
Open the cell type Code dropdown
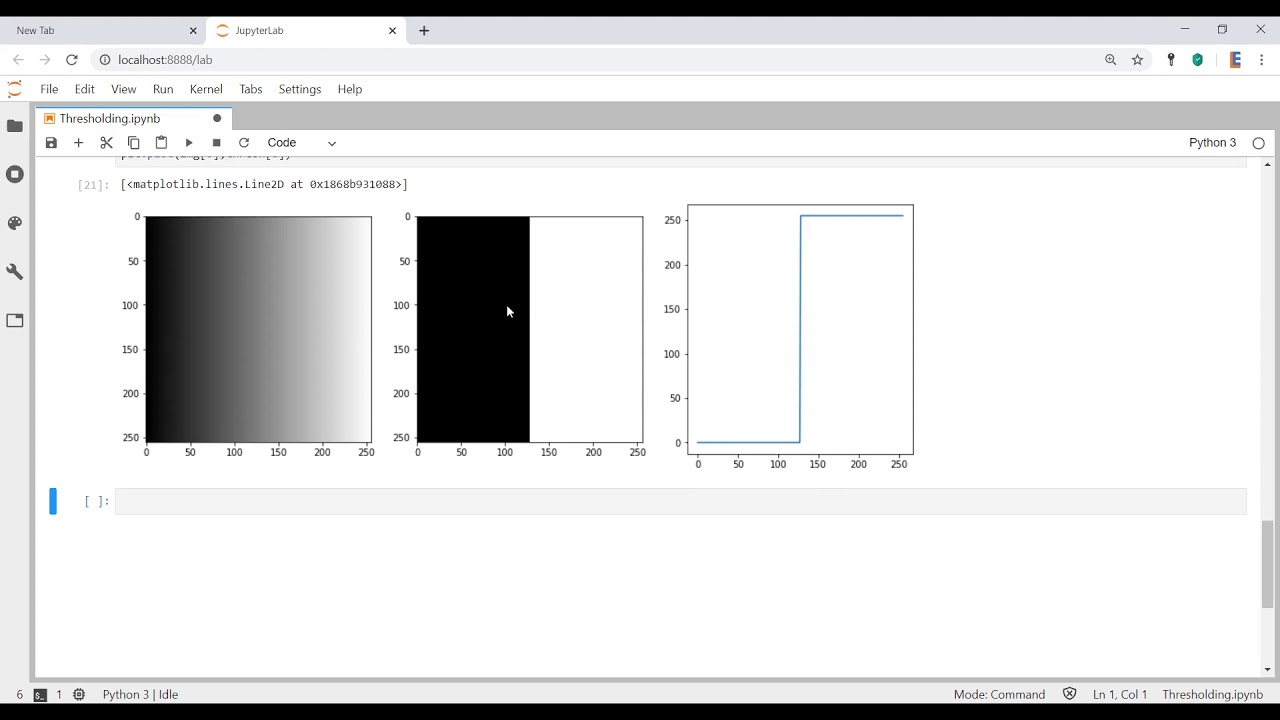[x=302, y=143]
